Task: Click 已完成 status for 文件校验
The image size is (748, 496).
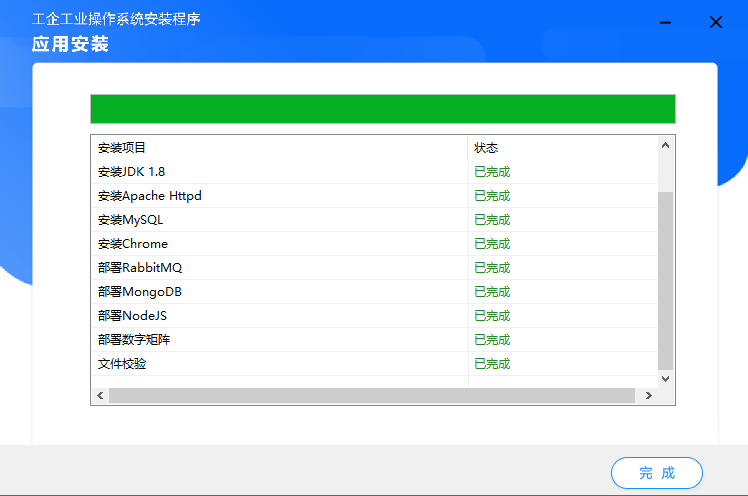Action: point(492,364)
